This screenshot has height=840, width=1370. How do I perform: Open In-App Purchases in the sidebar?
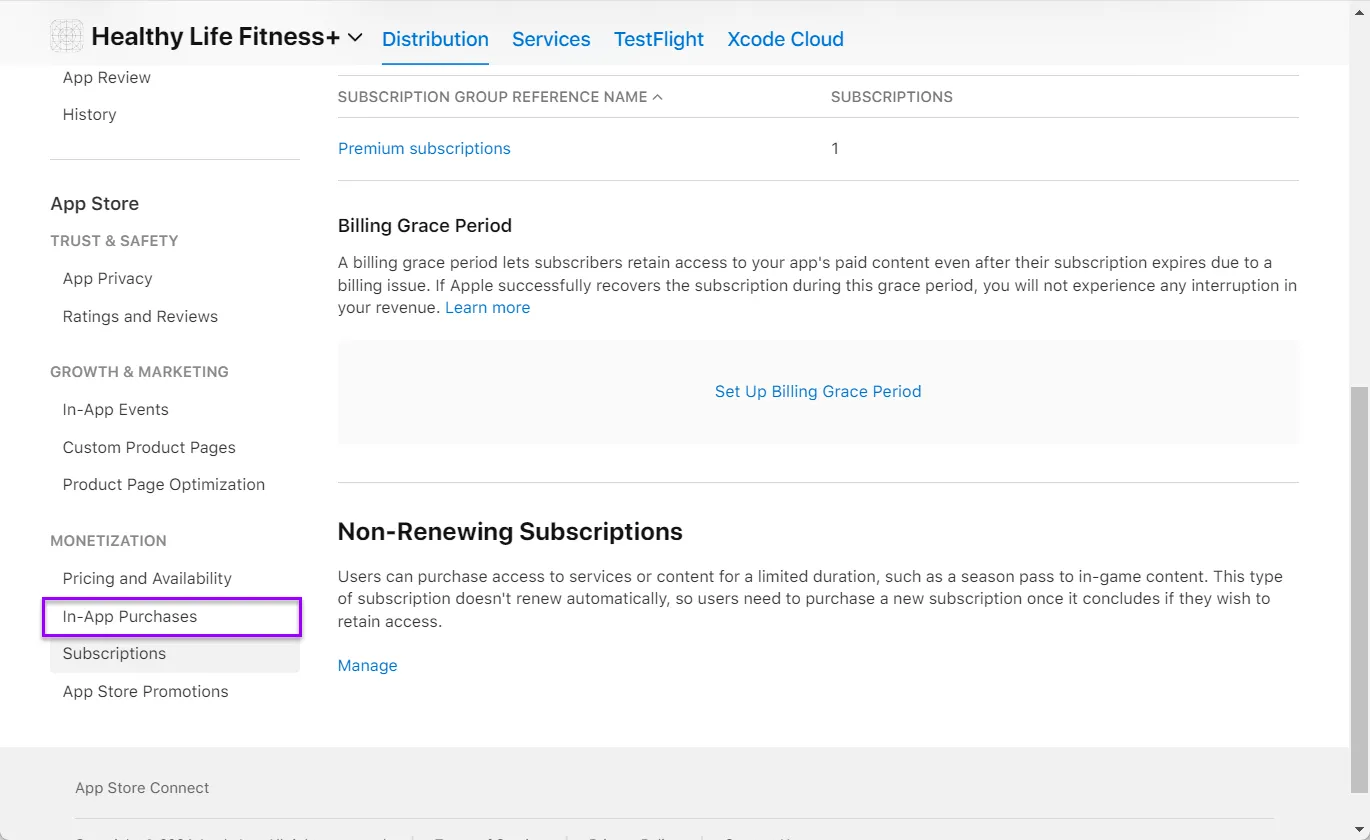(130, 617)
